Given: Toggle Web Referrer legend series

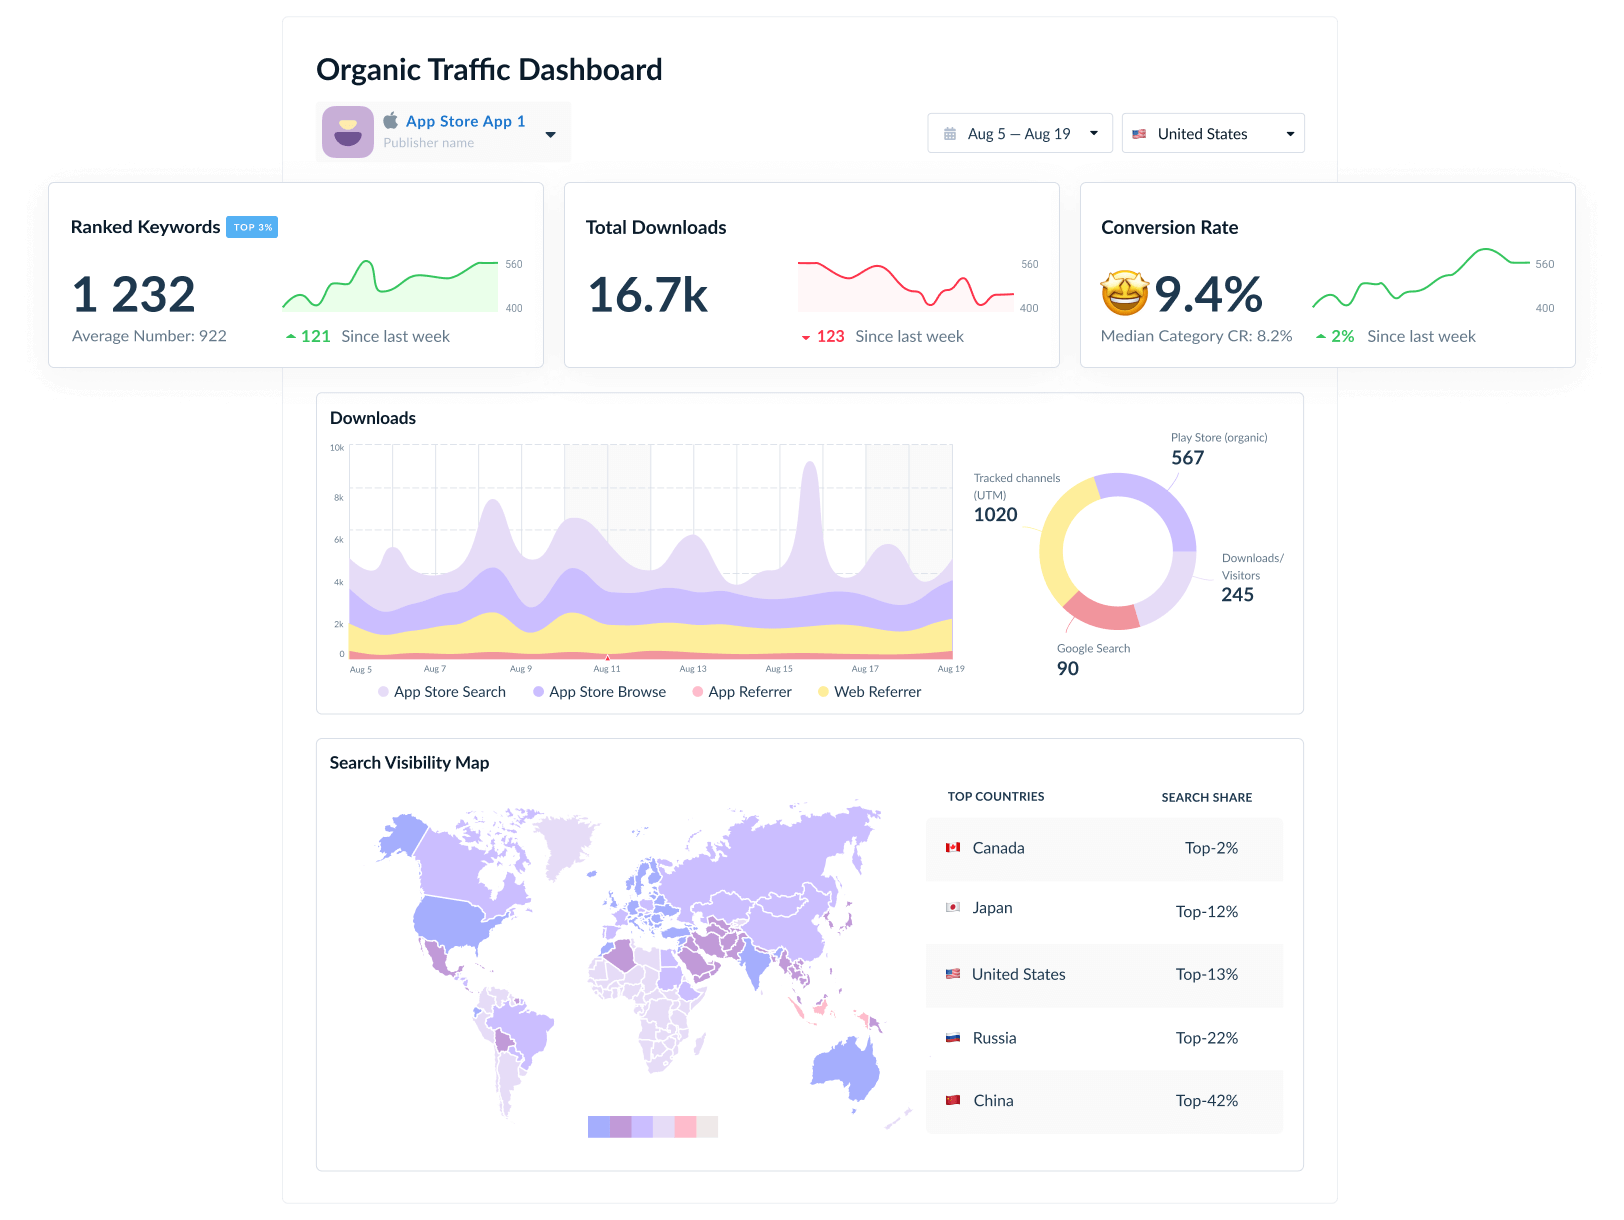Looking at the screenshot, I should click(869, 692).
